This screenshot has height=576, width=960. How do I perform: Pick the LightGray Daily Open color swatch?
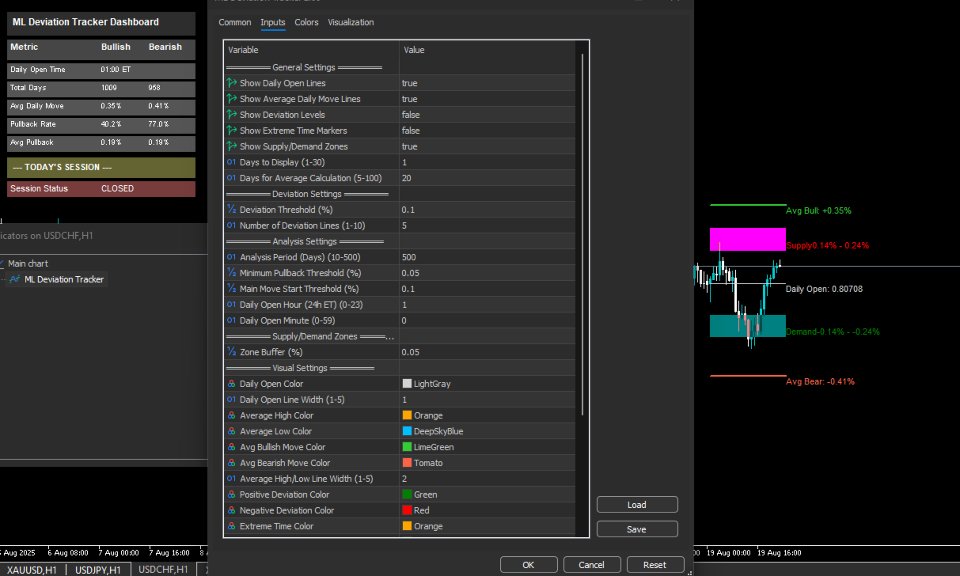click(407, 384)
